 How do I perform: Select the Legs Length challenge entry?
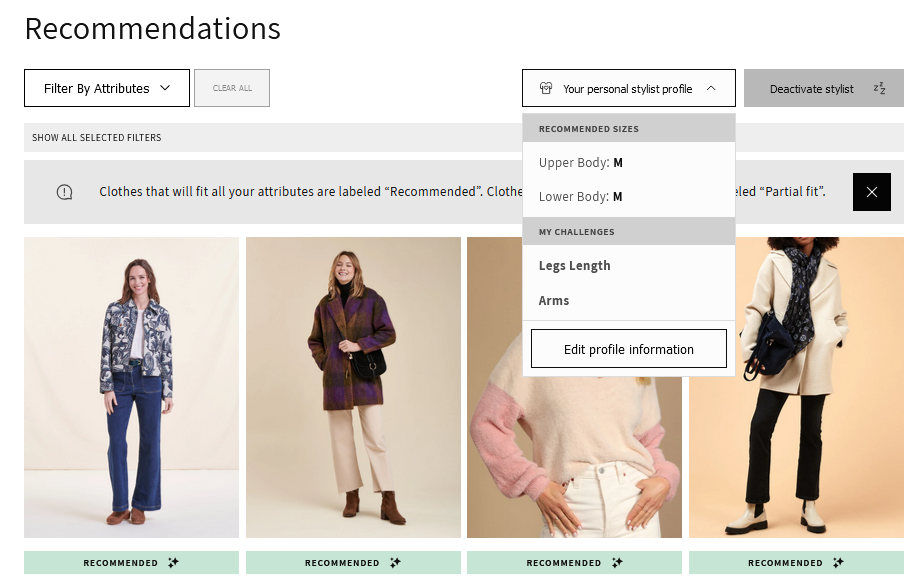tap(576, 265)
